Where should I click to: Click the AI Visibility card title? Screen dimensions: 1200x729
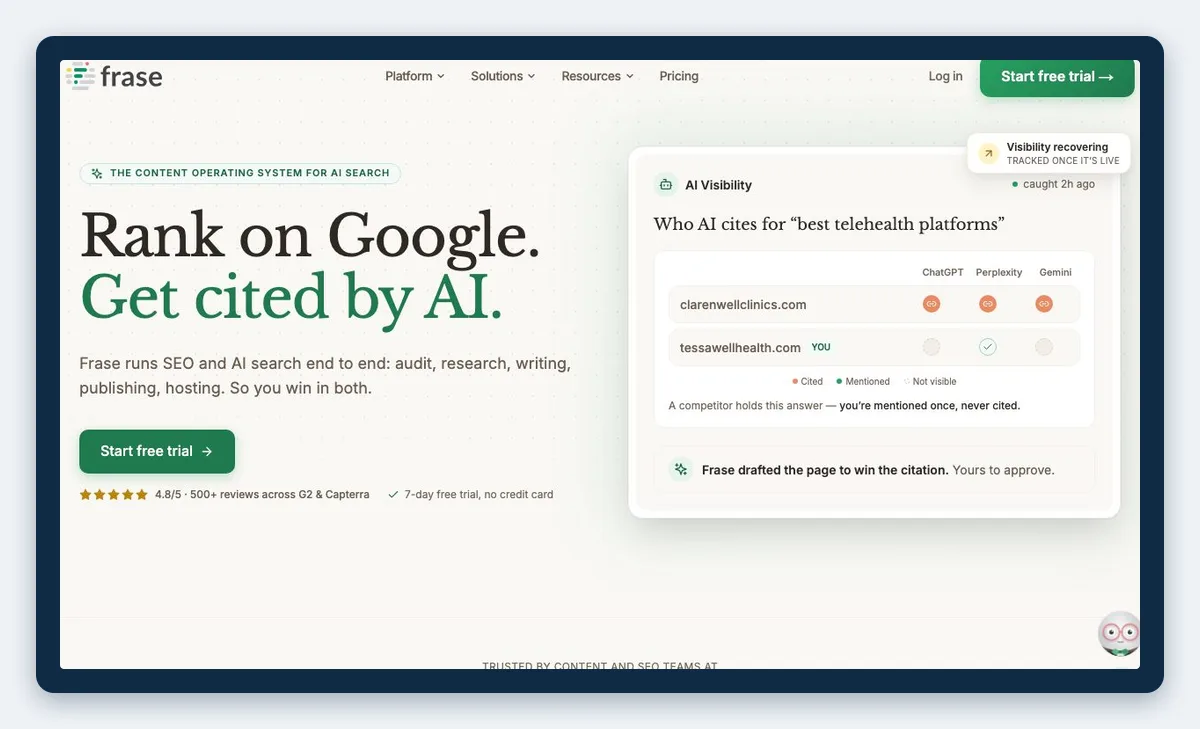[718, 185]
